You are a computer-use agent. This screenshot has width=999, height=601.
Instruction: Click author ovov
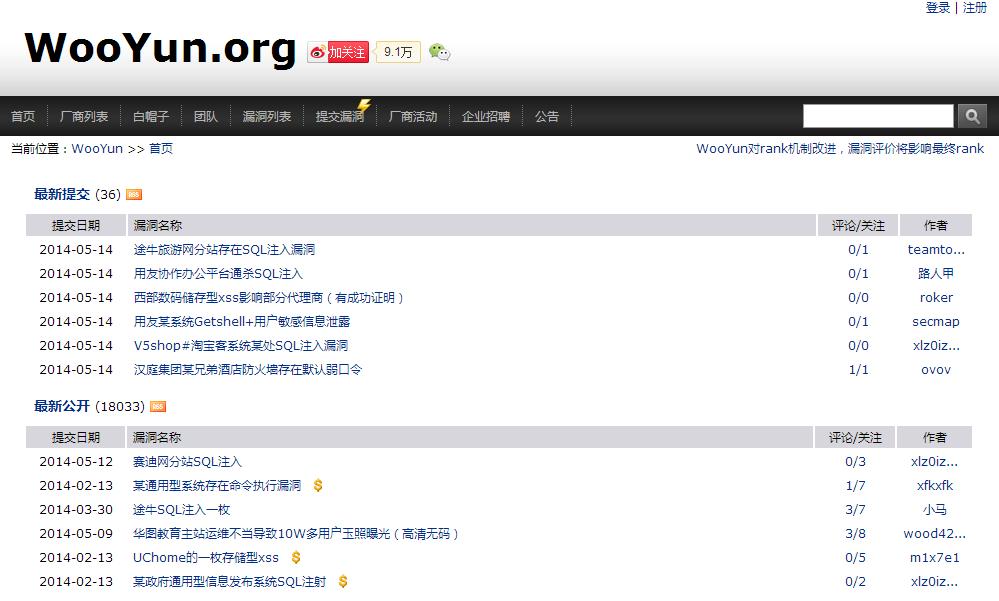pyautogui.click(x=936, y=370)
